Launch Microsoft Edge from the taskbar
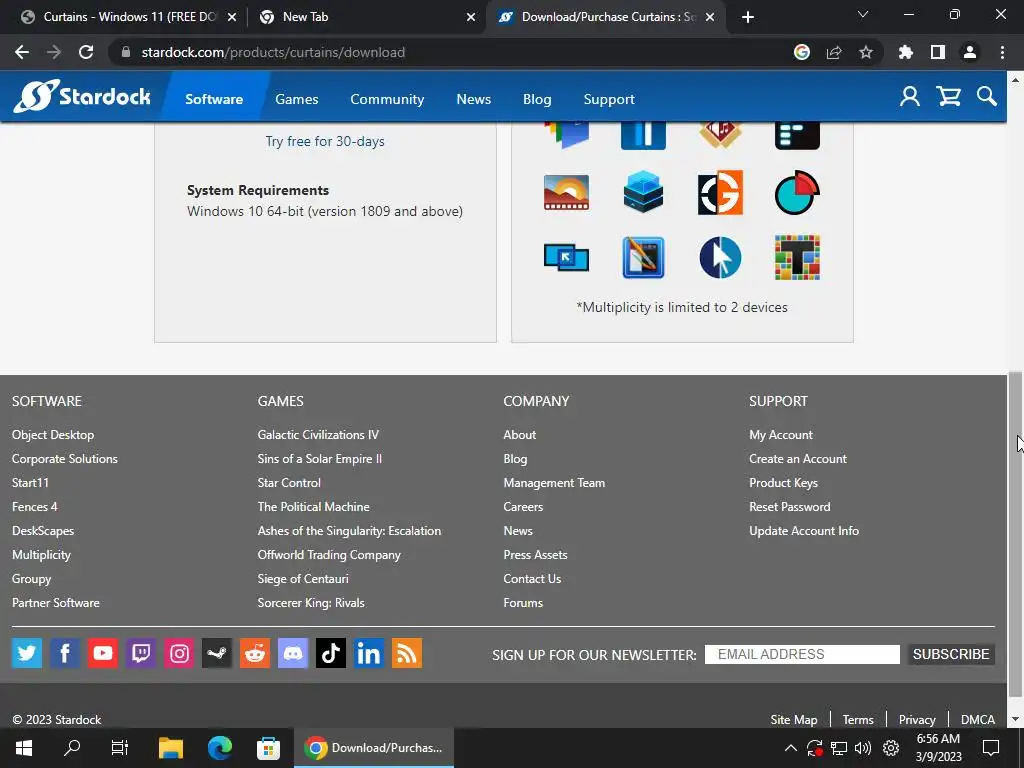The height and width of the screenshot is (768, 1024). coord(219,748)
